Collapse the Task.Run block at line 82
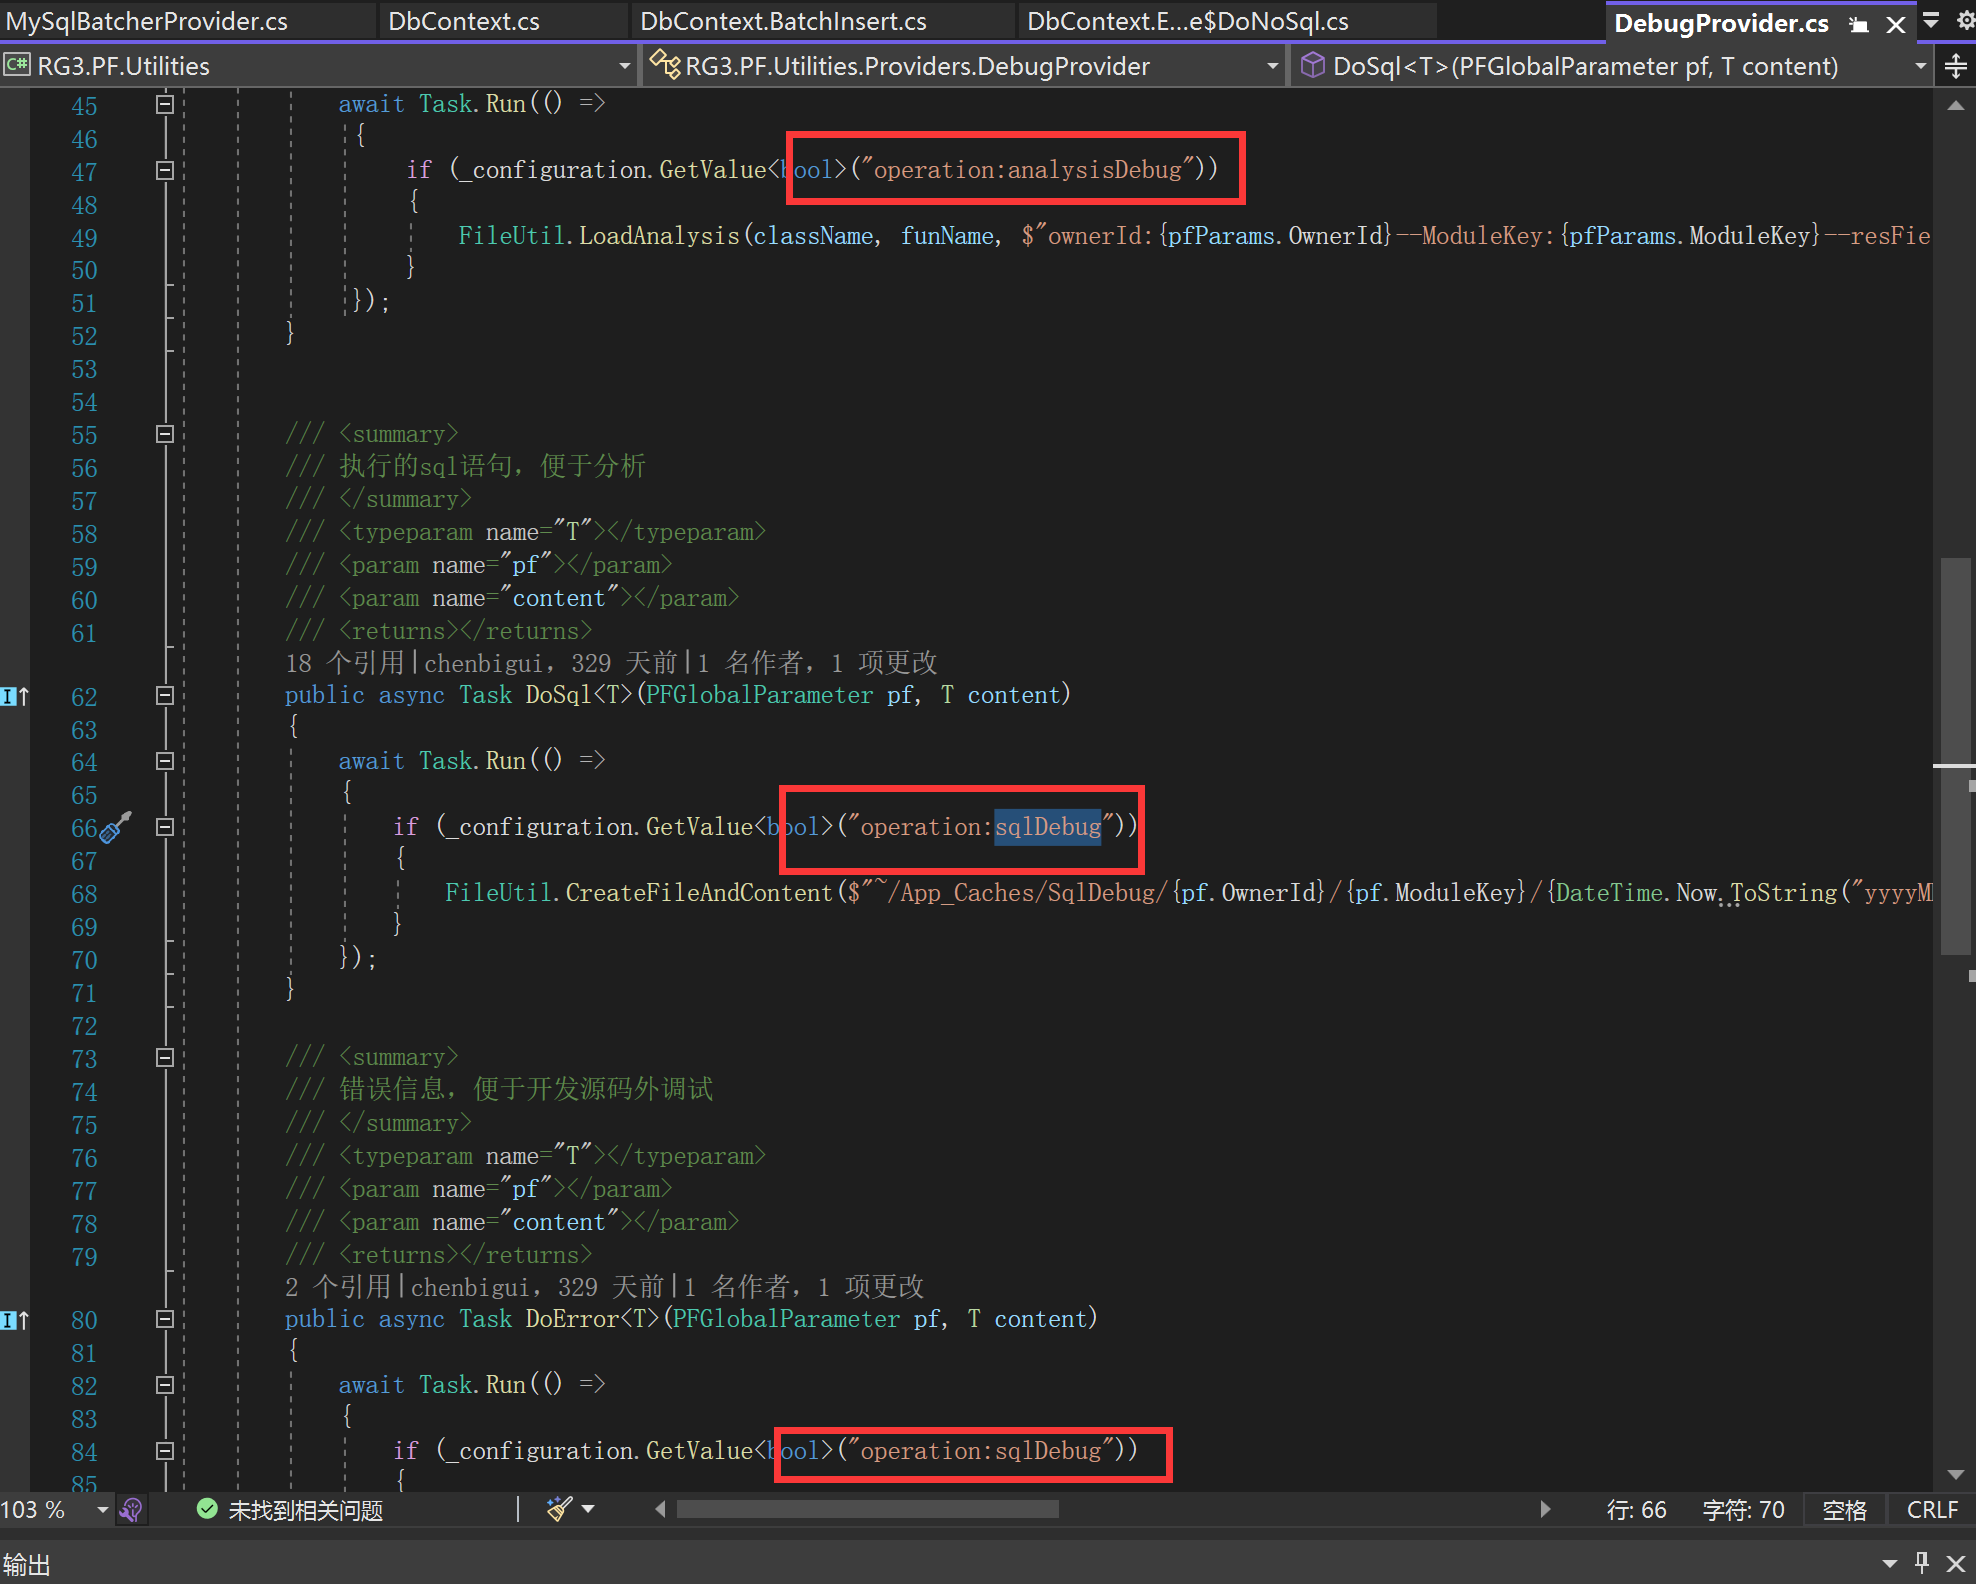This screenshot has height=1584, width=1976. pos(165,1385)
